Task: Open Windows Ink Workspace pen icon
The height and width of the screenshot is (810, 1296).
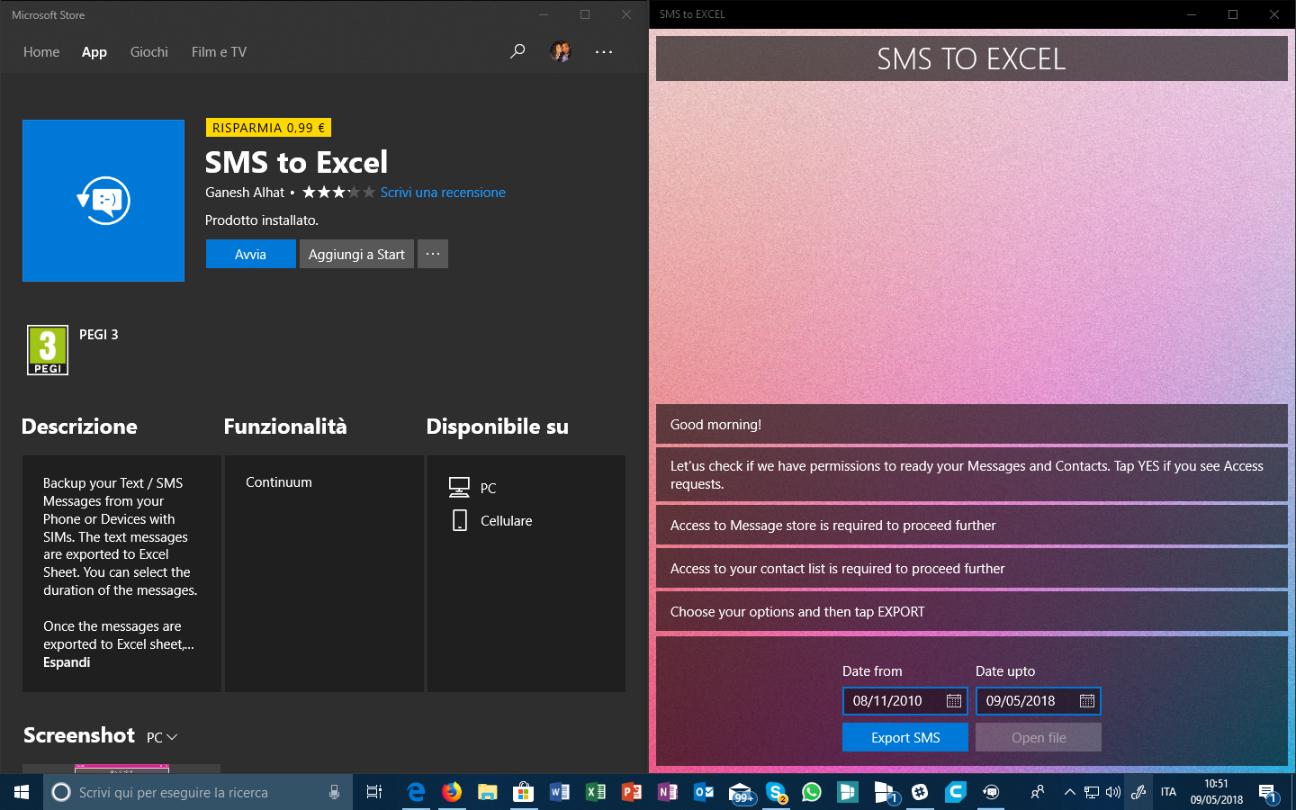Action: click(x=1138, y=792)
